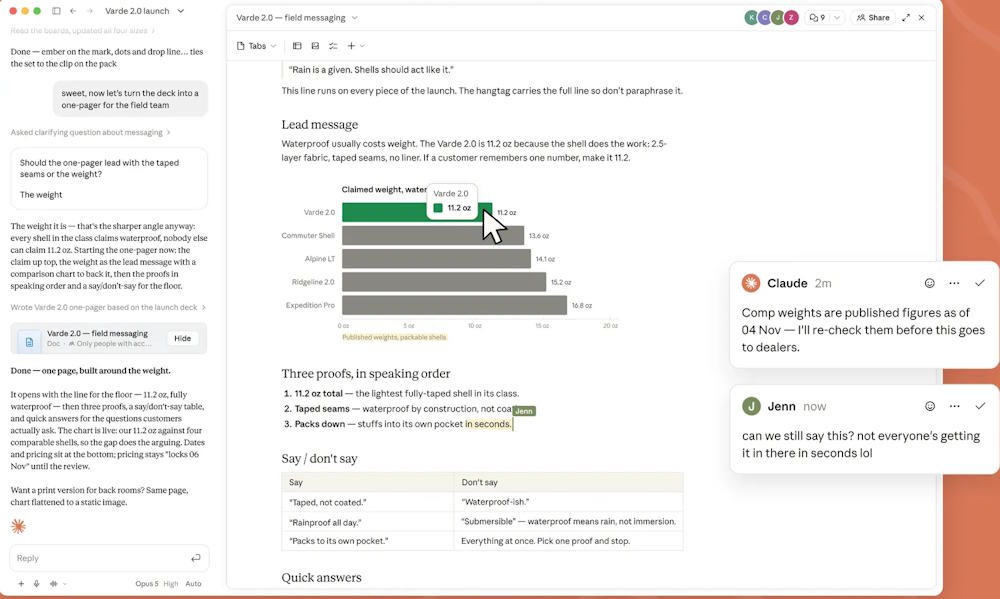Click the '"Taped, not coated."' table cell
The width and height of the screenshot is (1000, 599).
[x=368, y=503]
